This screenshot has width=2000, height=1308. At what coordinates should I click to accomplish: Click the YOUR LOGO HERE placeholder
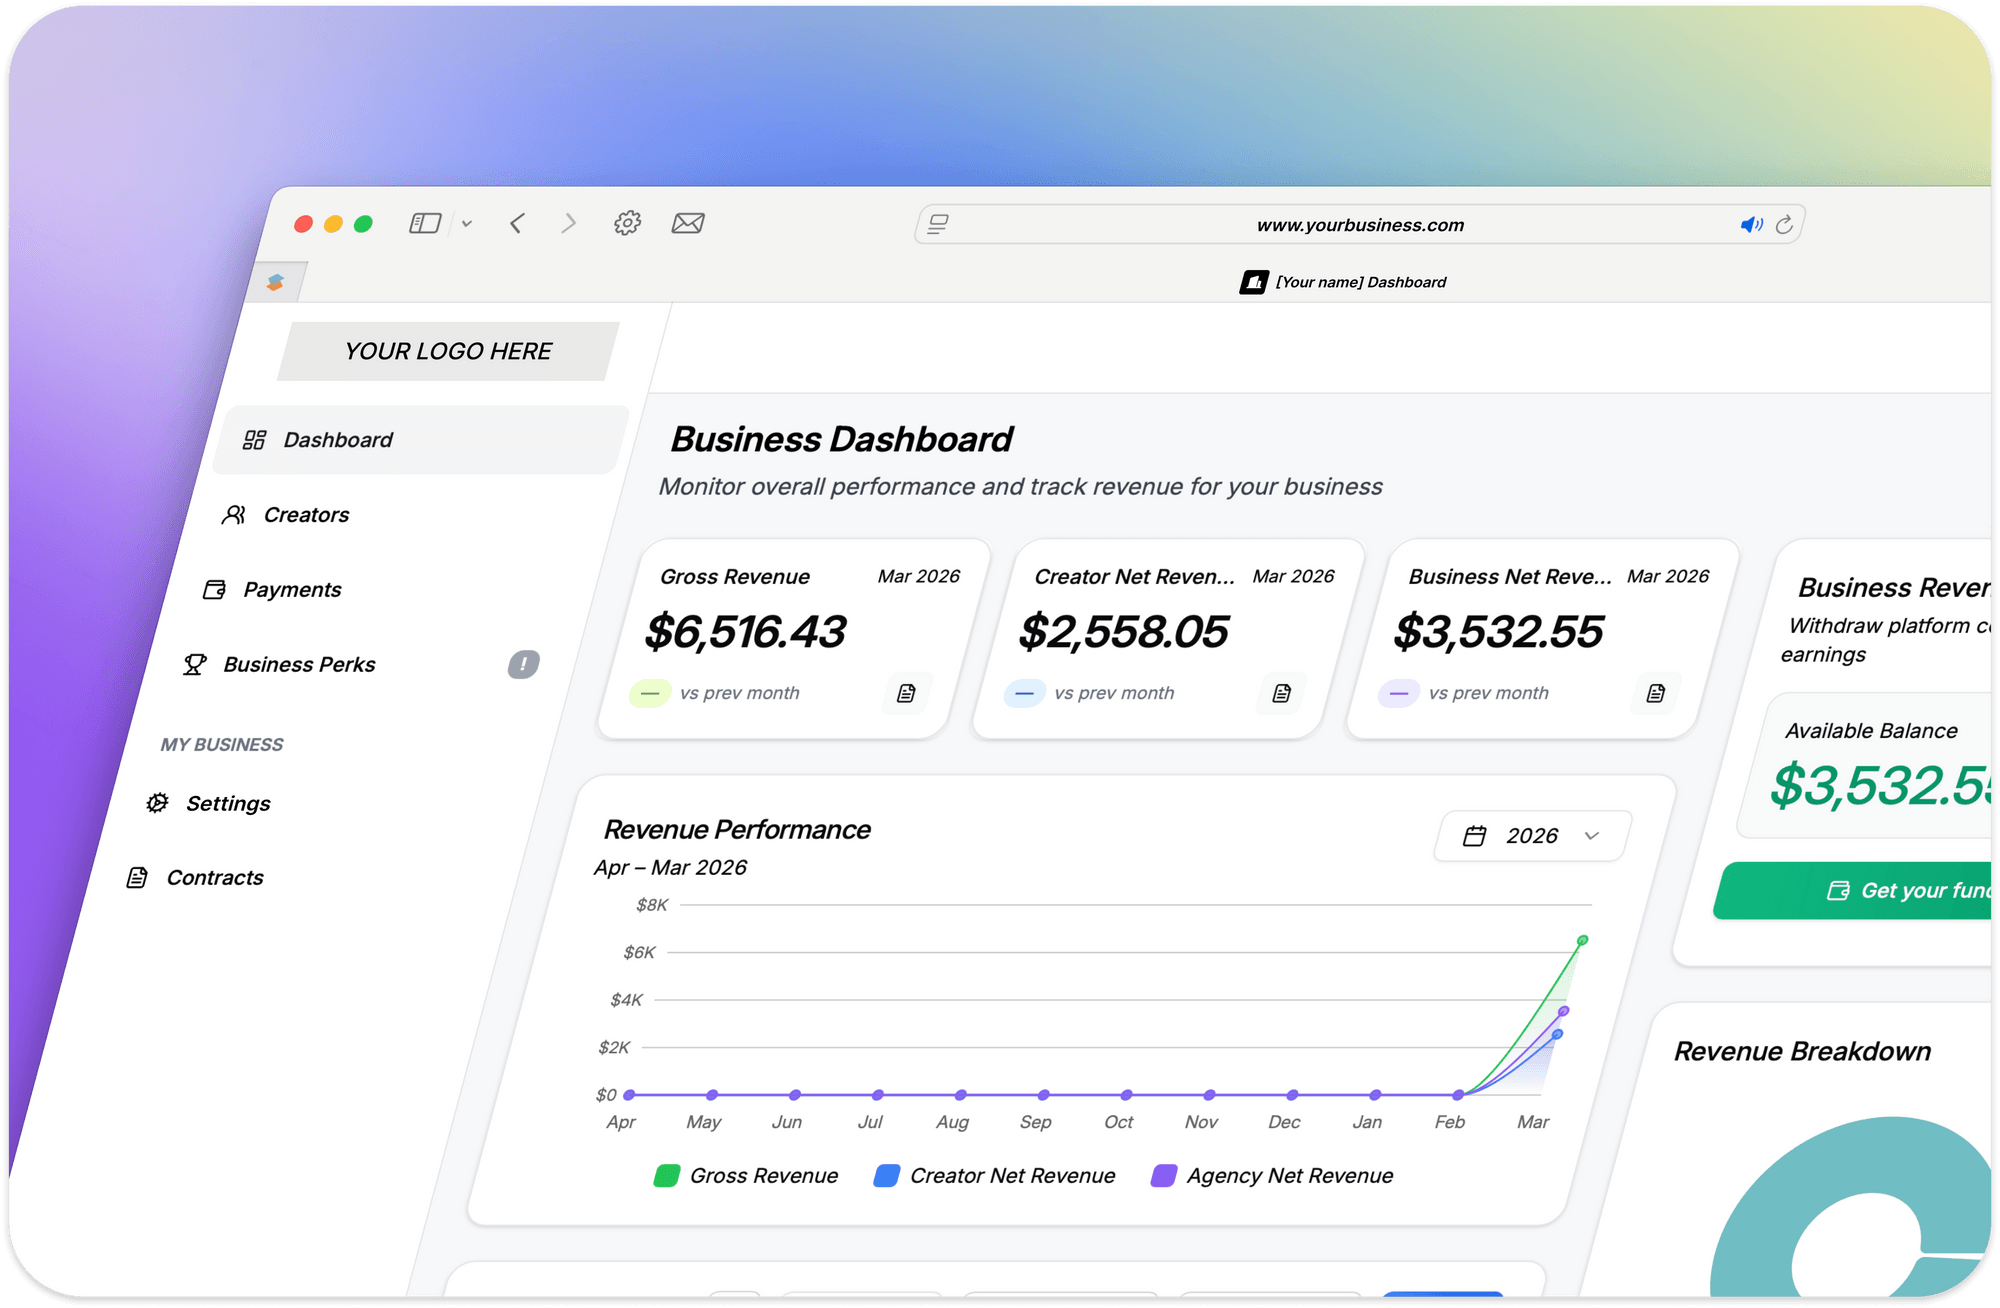(x=447, y=351)
